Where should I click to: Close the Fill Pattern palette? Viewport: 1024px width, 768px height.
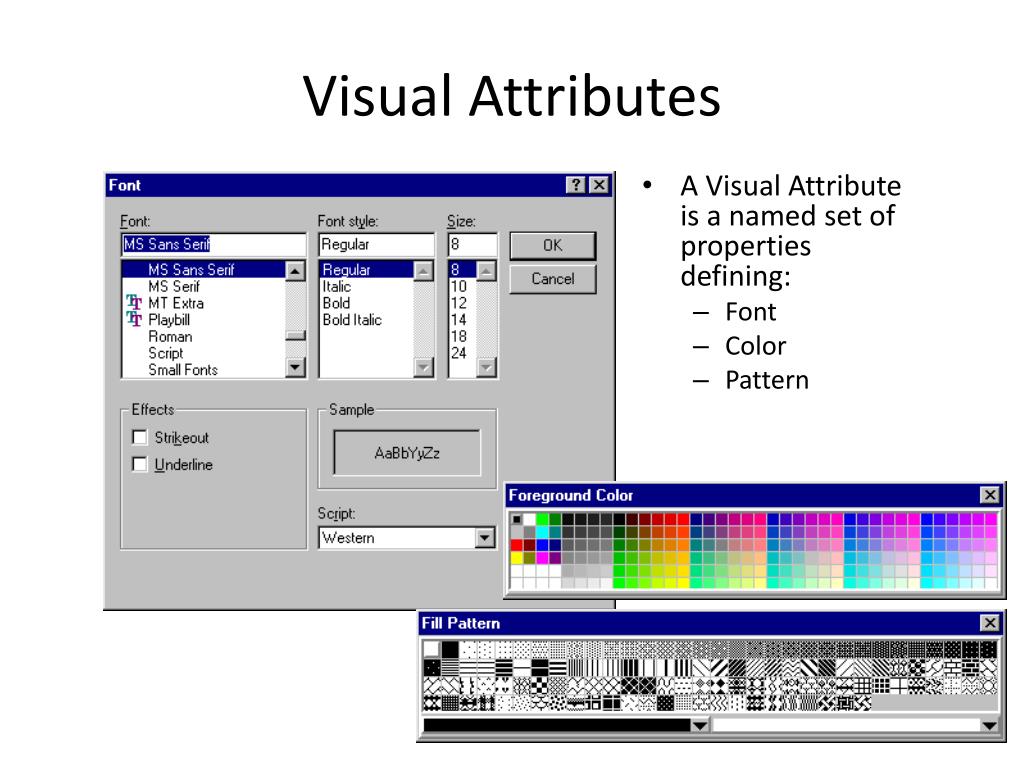click(990, 623)
